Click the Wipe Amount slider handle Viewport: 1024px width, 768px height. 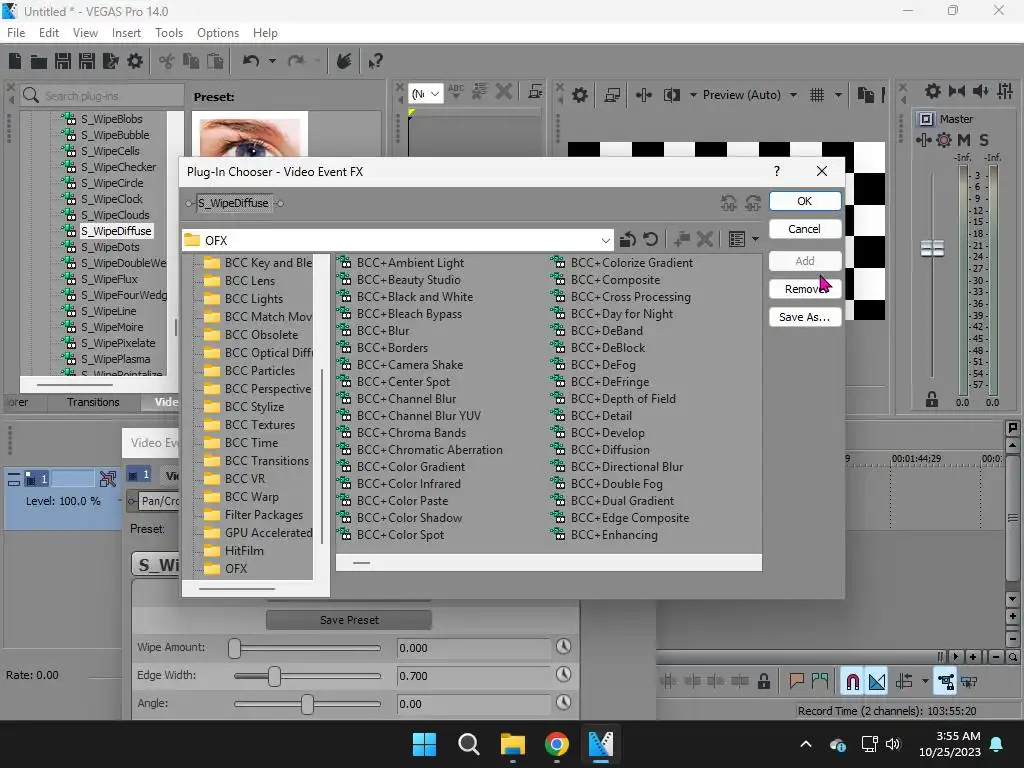click(234, 648)
